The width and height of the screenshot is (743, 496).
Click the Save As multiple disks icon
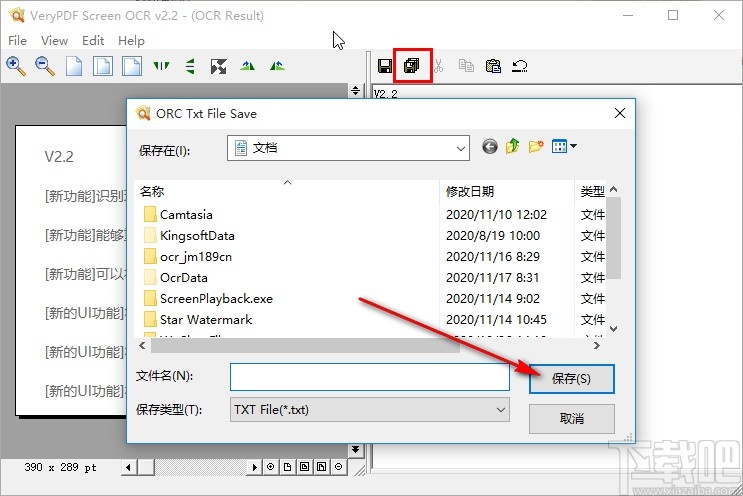[x=412, y=65]
